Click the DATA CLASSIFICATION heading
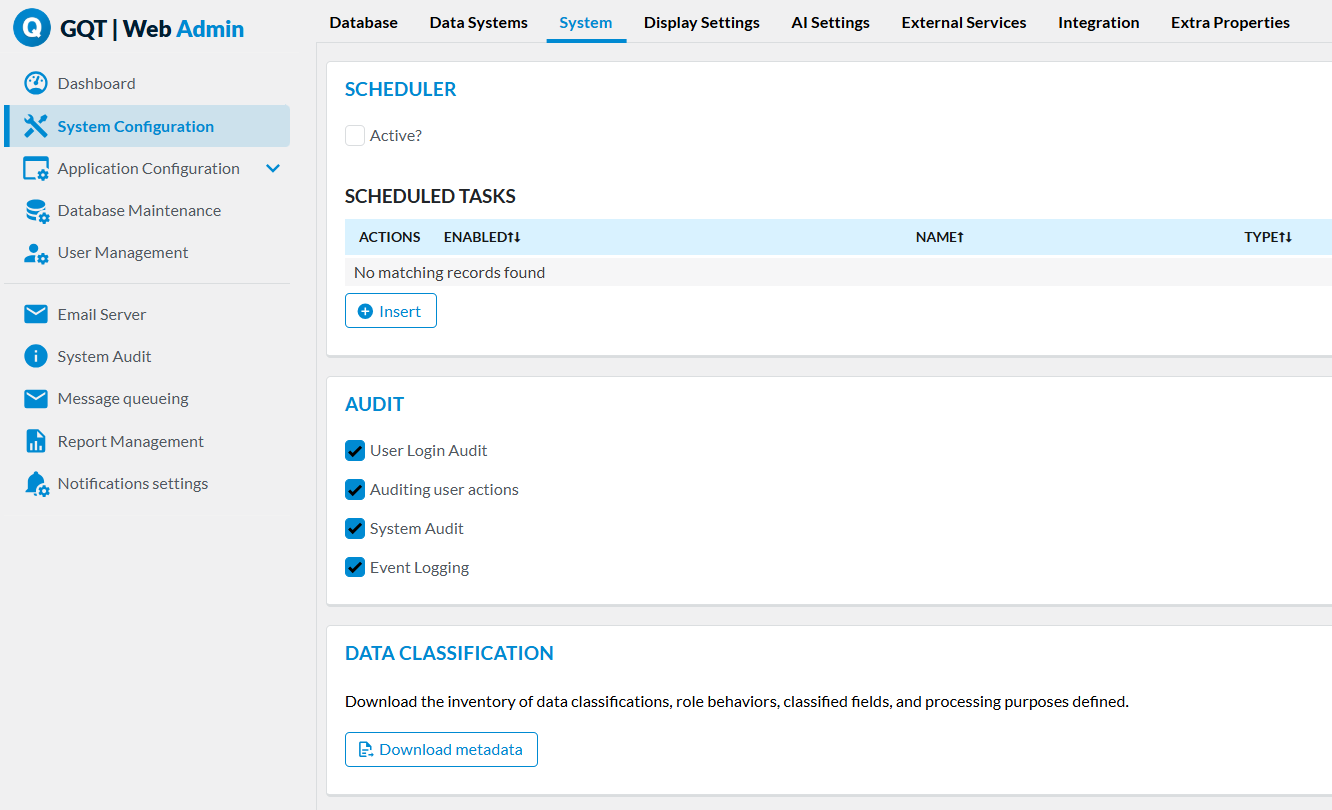 point(449,653)
